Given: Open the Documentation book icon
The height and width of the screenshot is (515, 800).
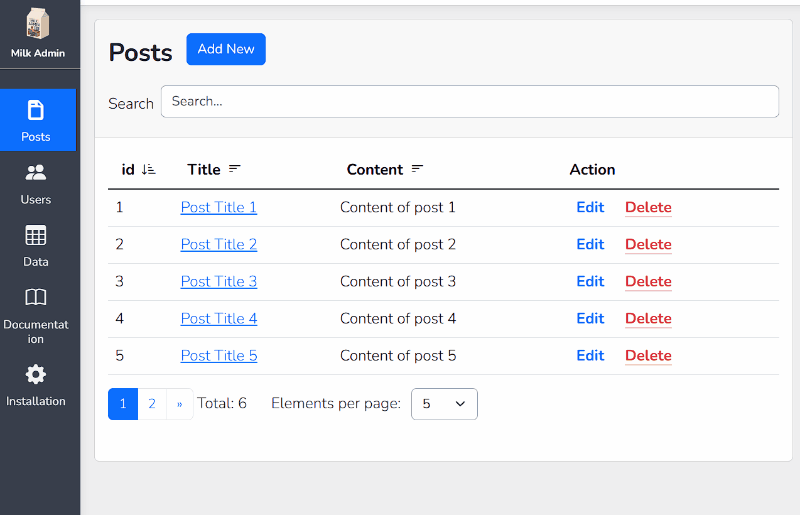Looking at the screenshot, I should pyautogui.click(x=36, y=297).
